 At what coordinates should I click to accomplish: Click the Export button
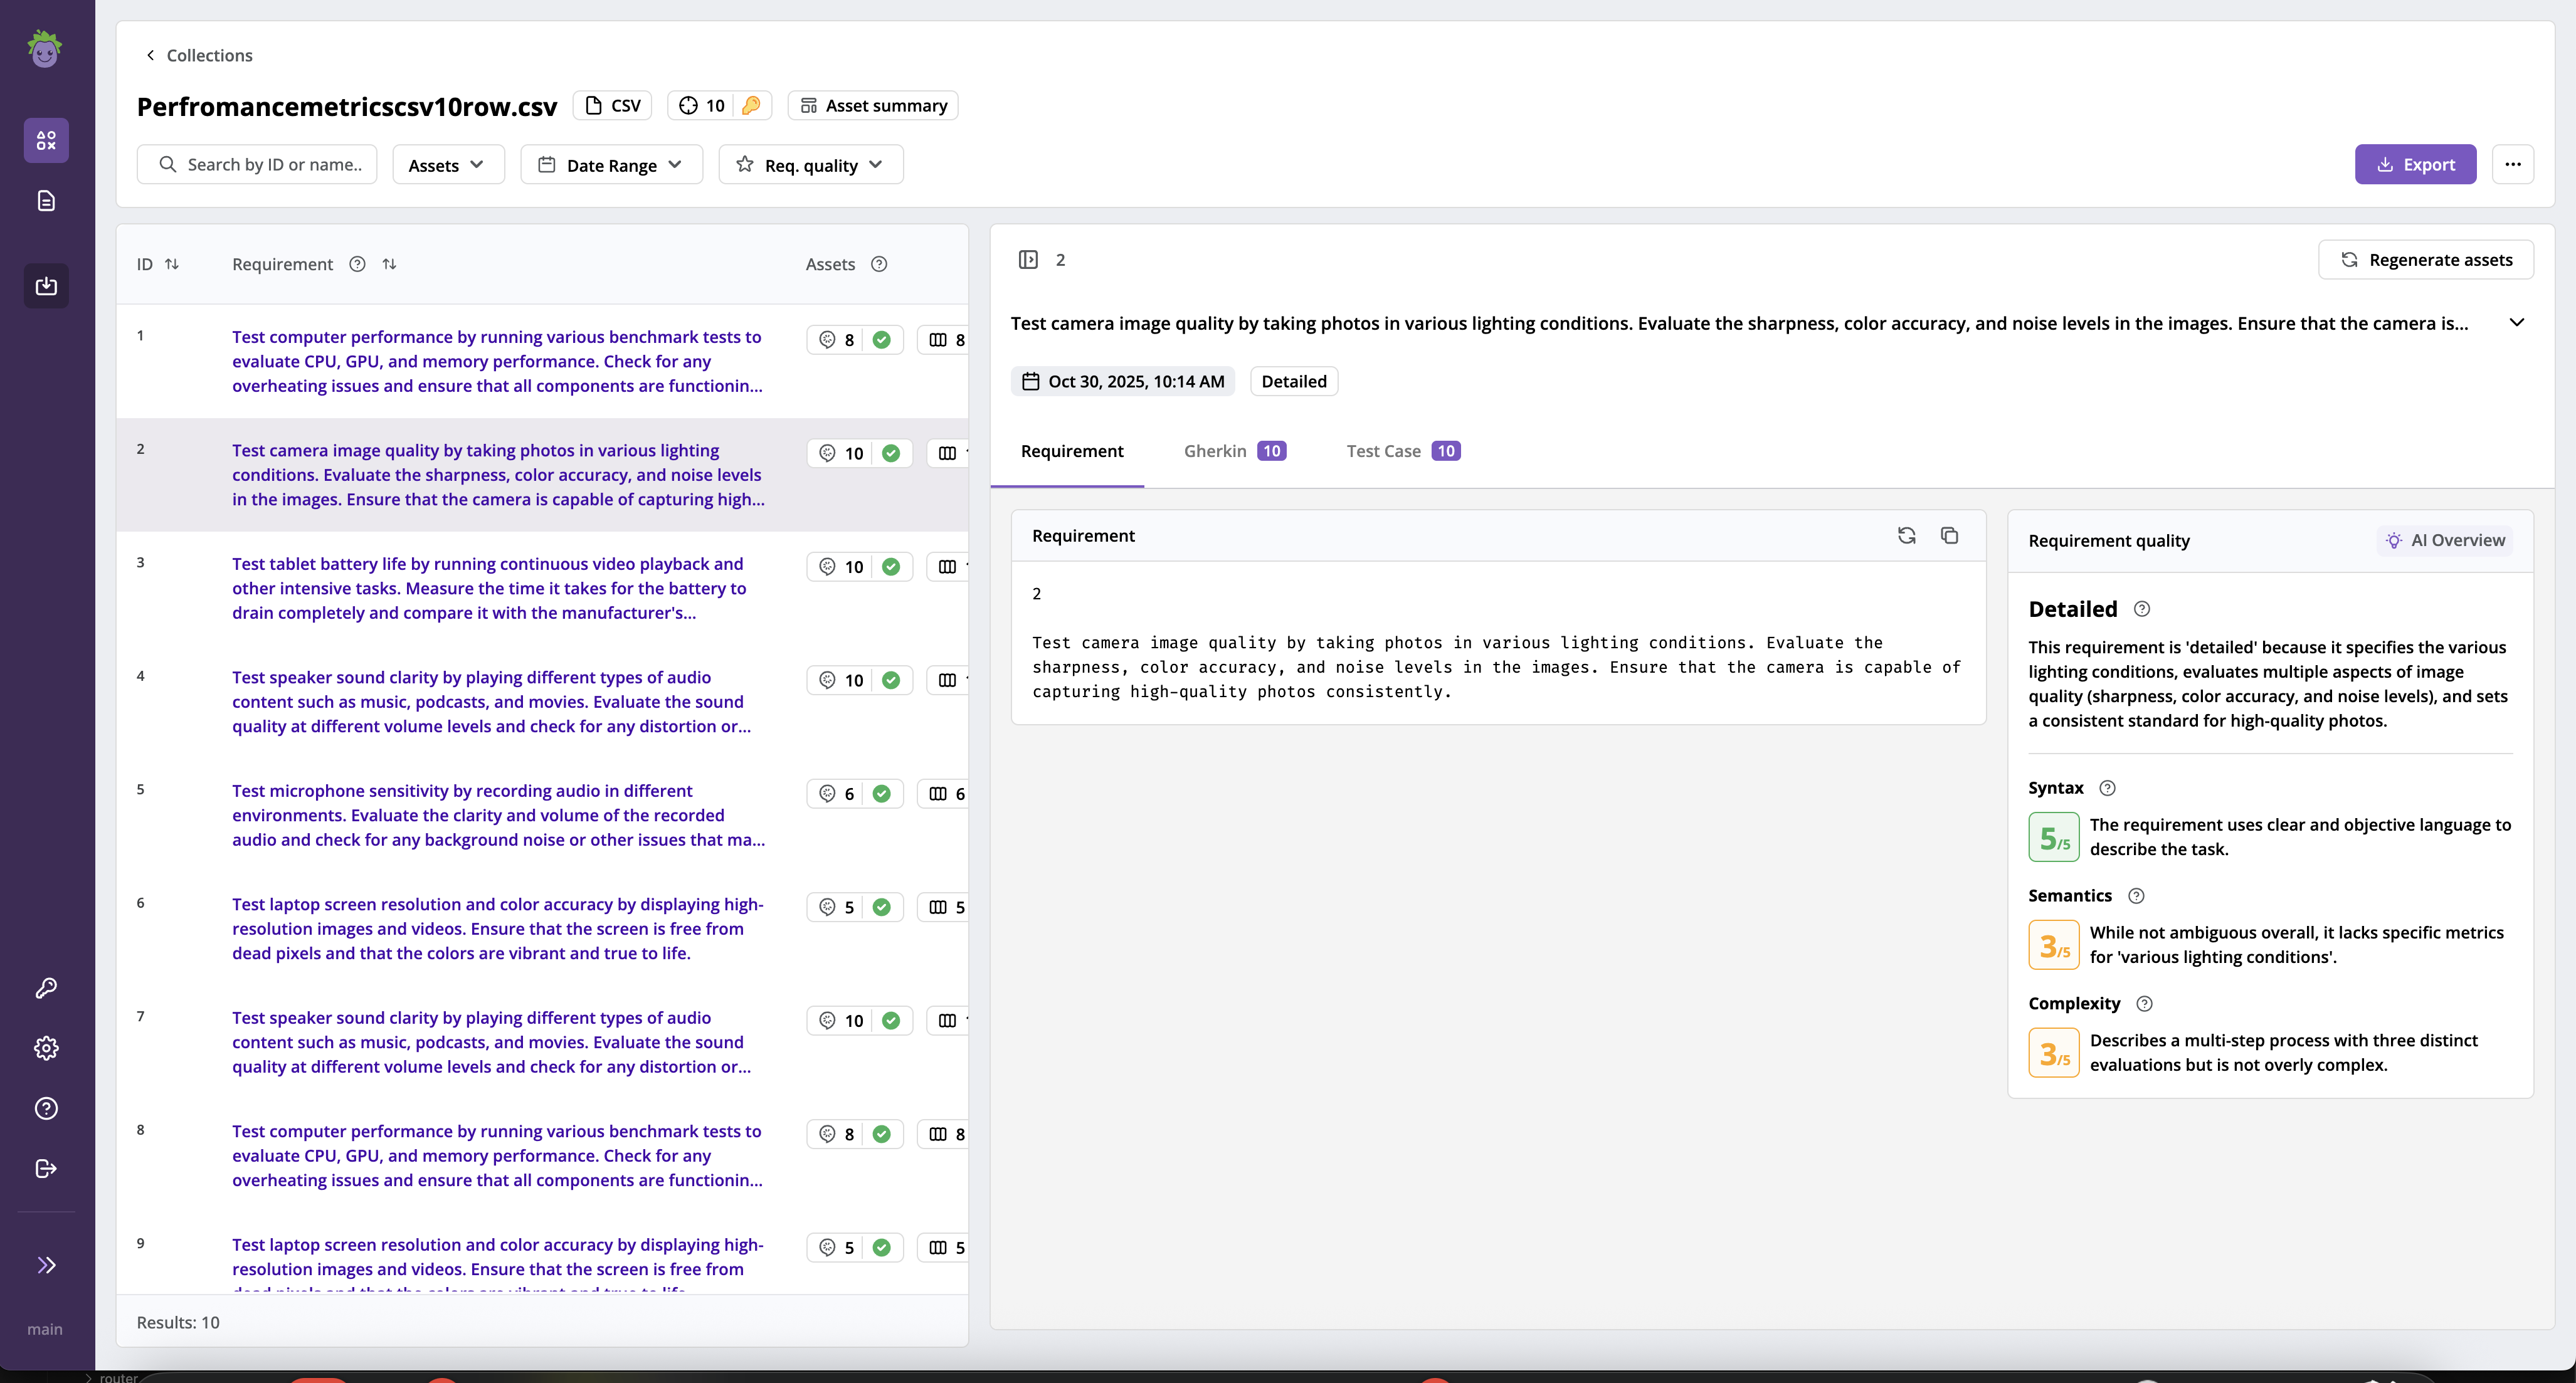2415,165
